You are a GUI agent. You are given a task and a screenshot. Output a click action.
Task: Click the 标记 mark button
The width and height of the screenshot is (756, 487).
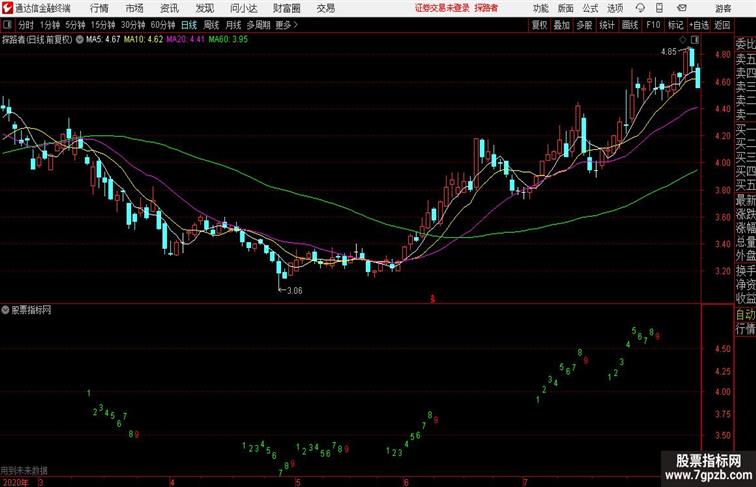point(675,25)
